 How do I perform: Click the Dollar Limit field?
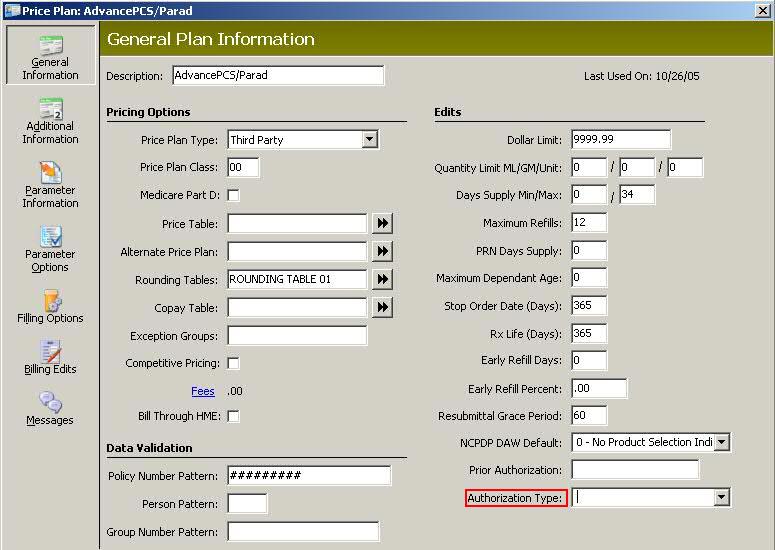pos(621,139)
